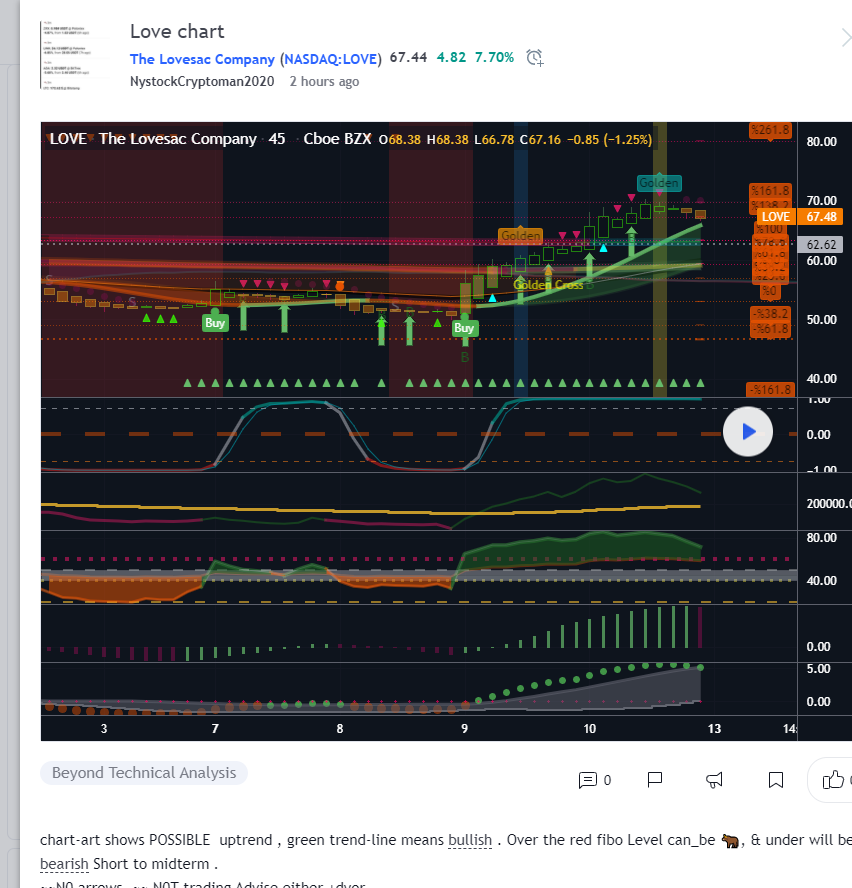The image size is (852, 888).
Task: Click the orange LOVE 67.48 price tag
Action: tap(800, 217)
